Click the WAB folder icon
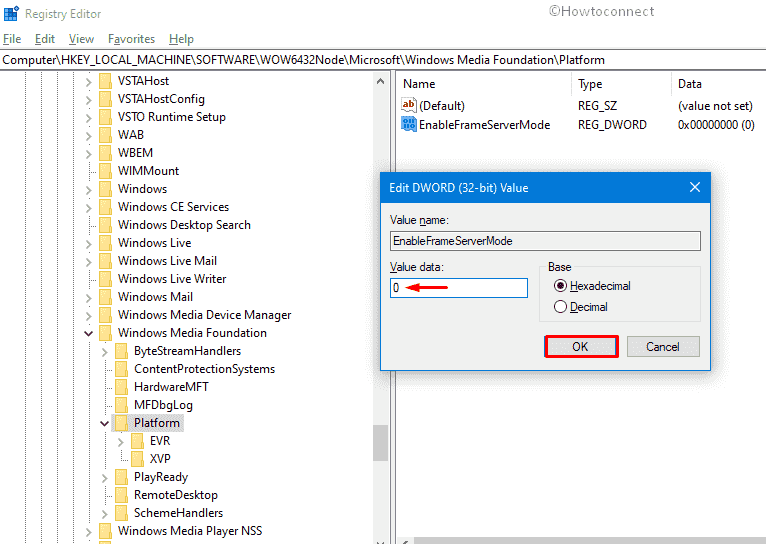Screen dimensions: 766x544 (x=105, y=135)
